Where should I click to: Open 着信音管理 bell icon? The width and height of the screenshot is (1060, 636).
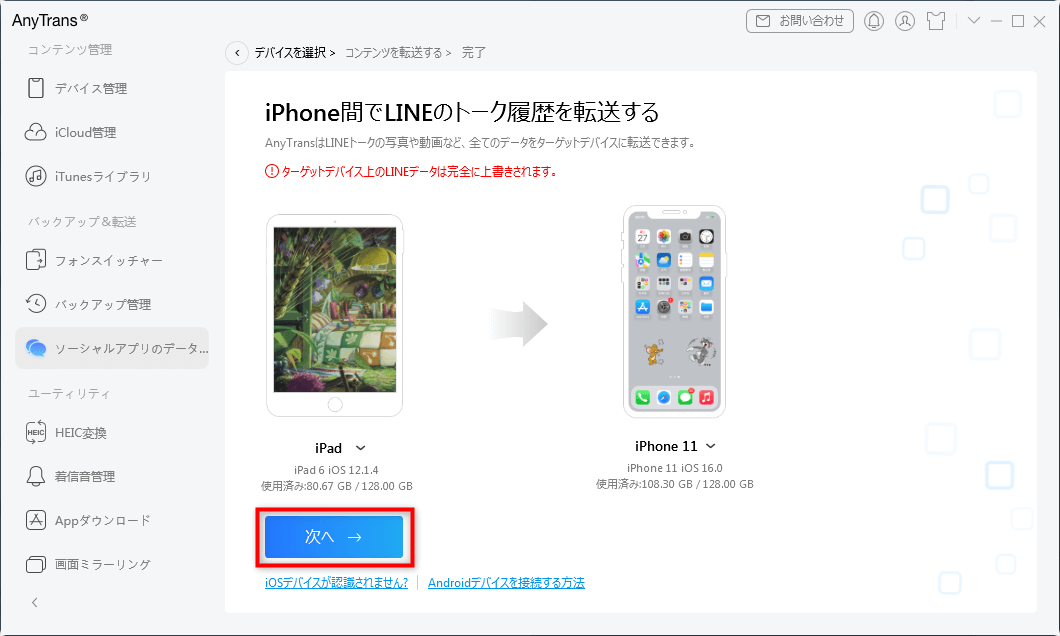35,476
